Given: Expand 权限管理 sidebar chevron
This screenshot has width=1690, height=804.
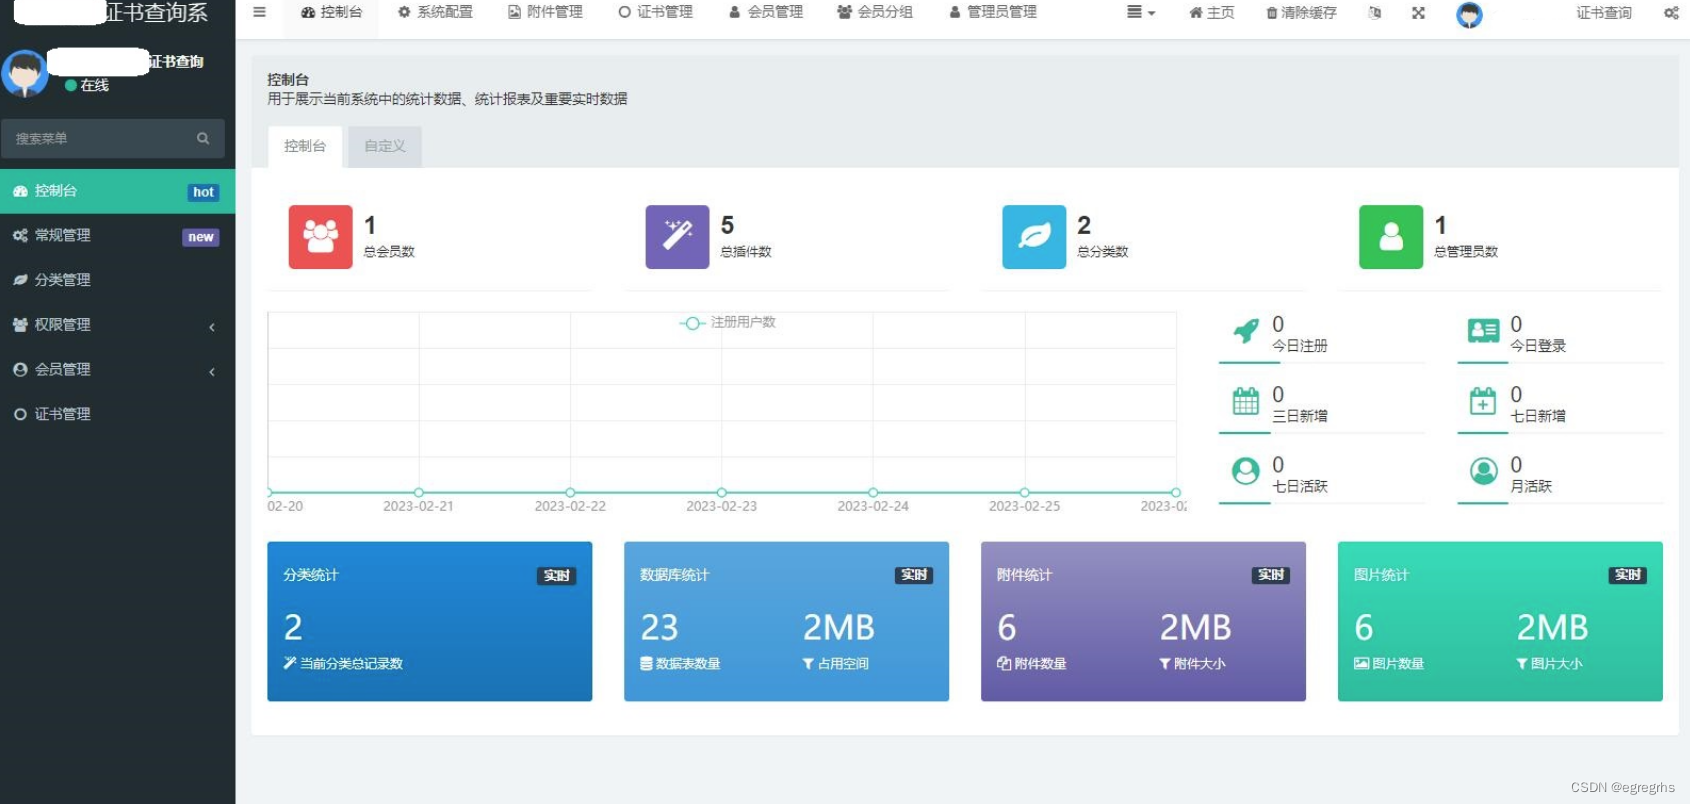Looking at the screenshot, I should pos(212,327).
